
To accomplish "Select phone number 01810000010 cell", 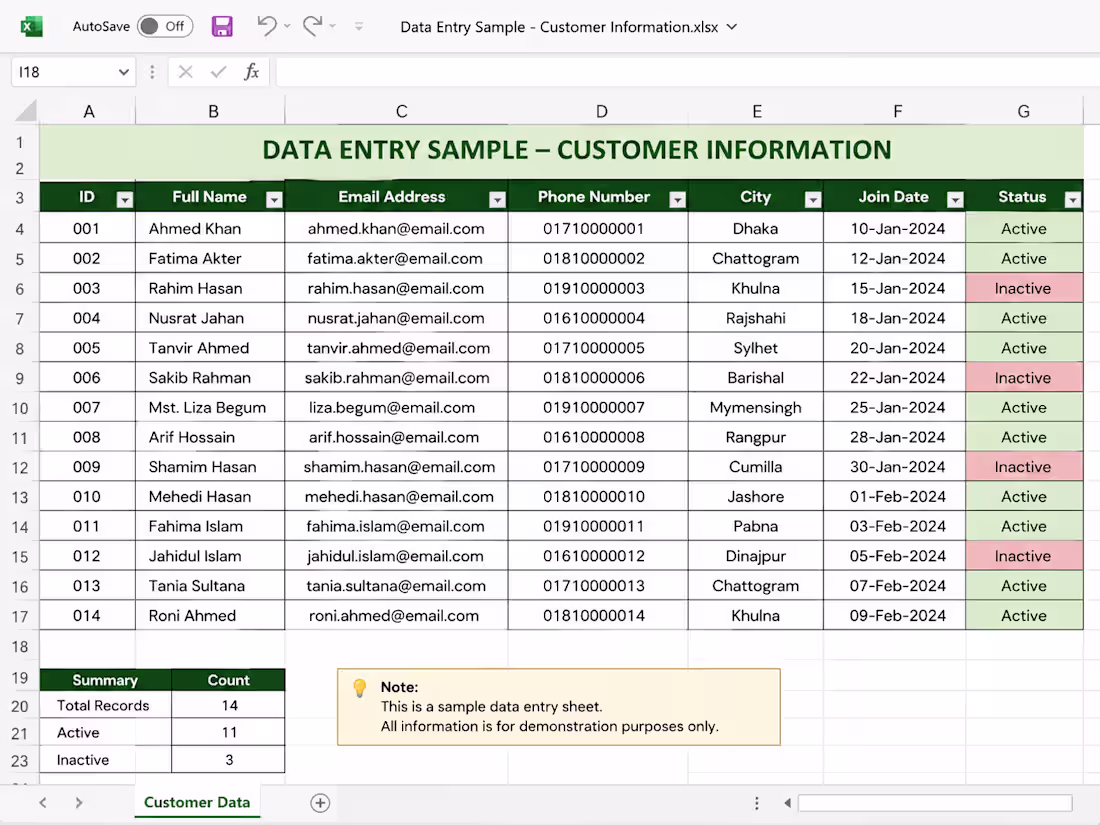I will 598,497.
